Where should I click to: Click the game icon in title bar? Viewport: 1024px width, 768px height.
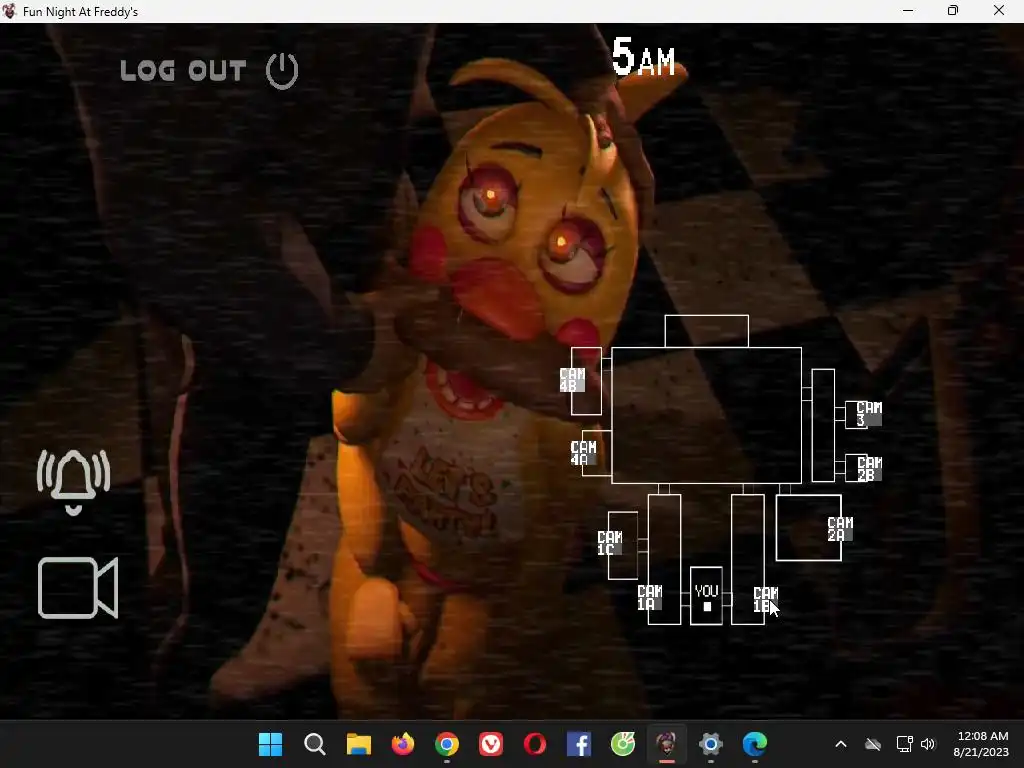tap(9, 11)
